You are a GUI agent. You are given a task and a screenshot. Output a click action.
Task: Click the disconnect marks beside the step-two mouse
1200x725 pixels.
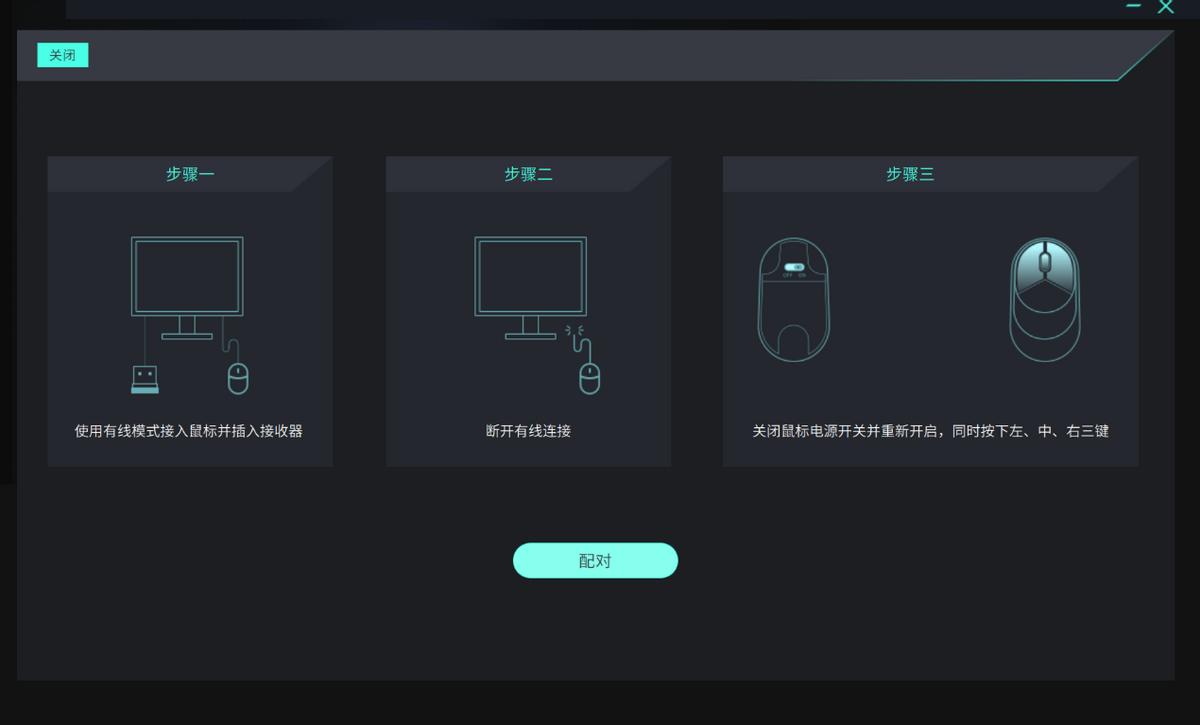coord(574,330)
